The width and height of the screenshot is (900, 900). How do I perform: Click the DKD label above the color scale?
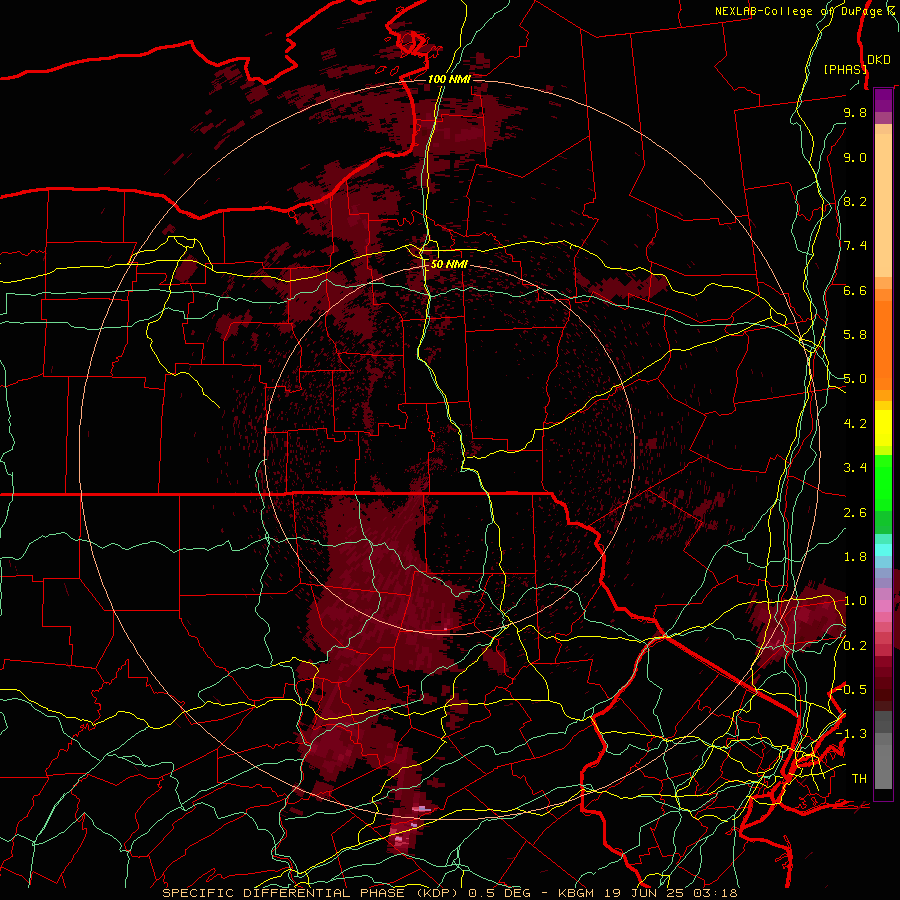(x=878, y=60)
